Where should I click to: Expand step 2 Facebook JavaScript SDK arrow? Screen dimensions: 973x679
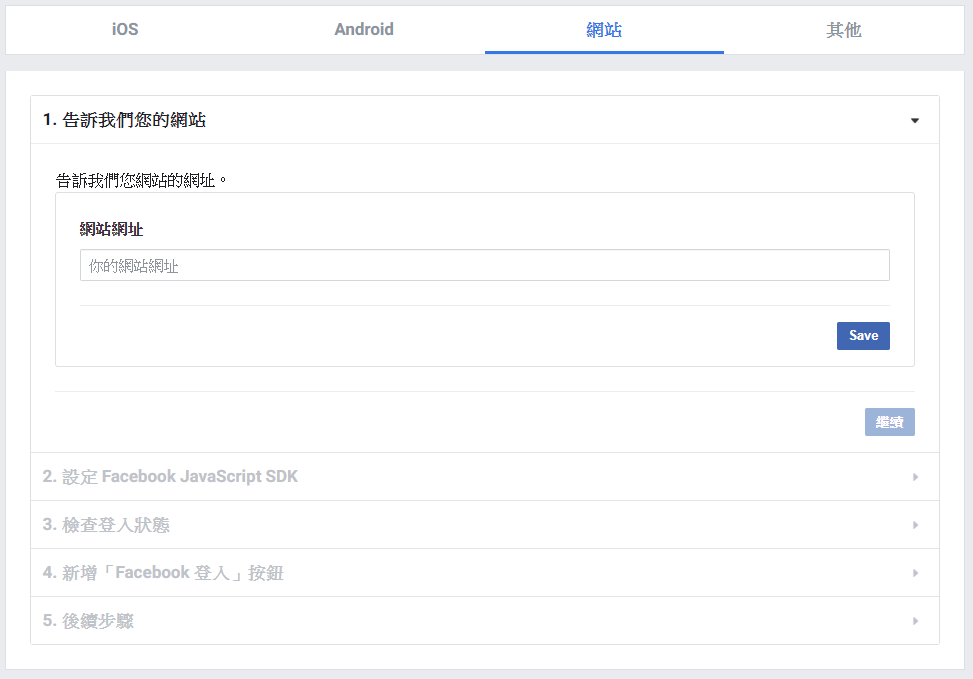pyautogui.click(x=915, y=477)
